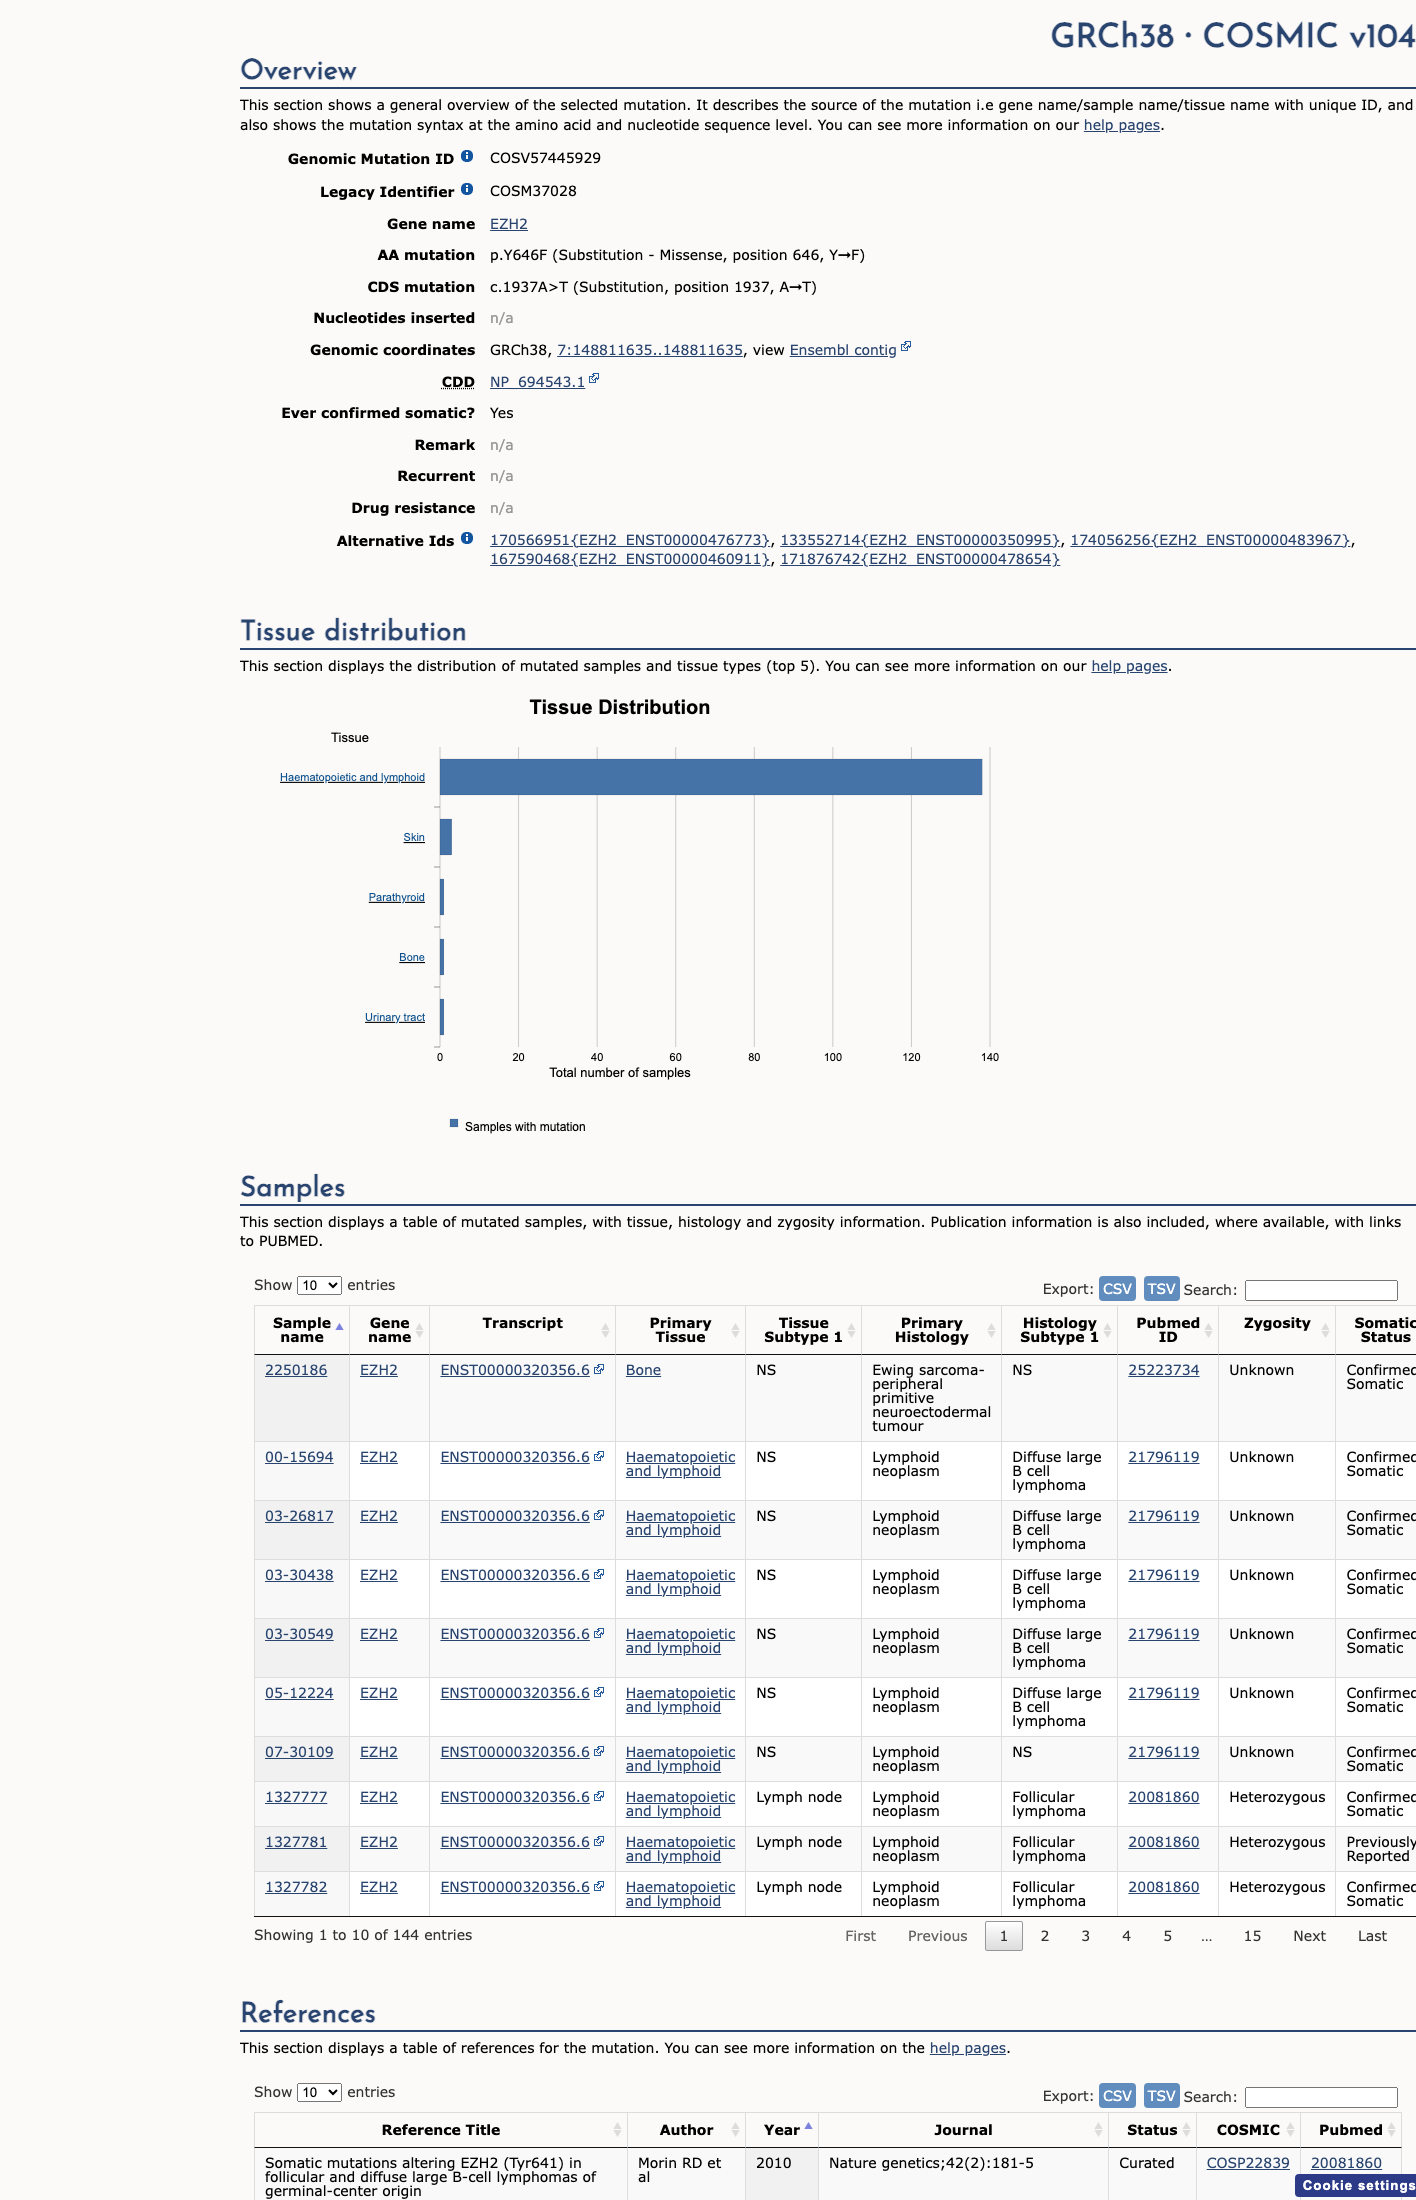
Task: Open alternative ID 171876742 ENST00000478654 link
Action: [x=920, y=559]
